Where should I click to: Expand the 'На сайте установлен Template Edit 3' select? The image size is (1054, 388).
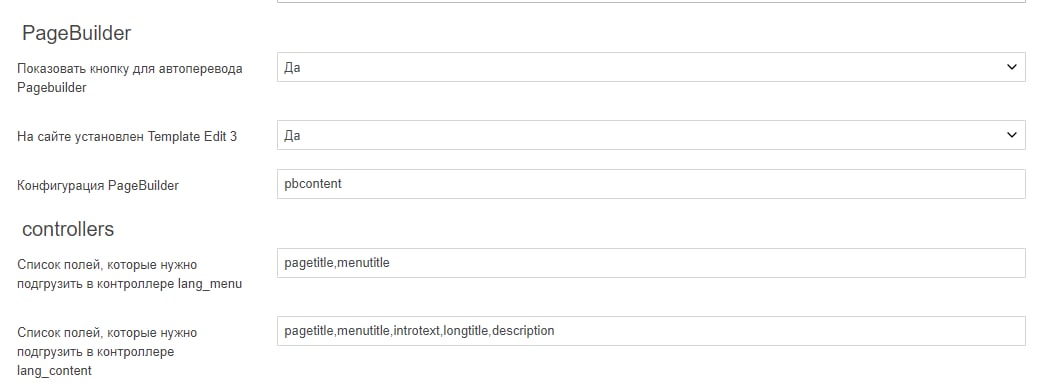[651, 135]
